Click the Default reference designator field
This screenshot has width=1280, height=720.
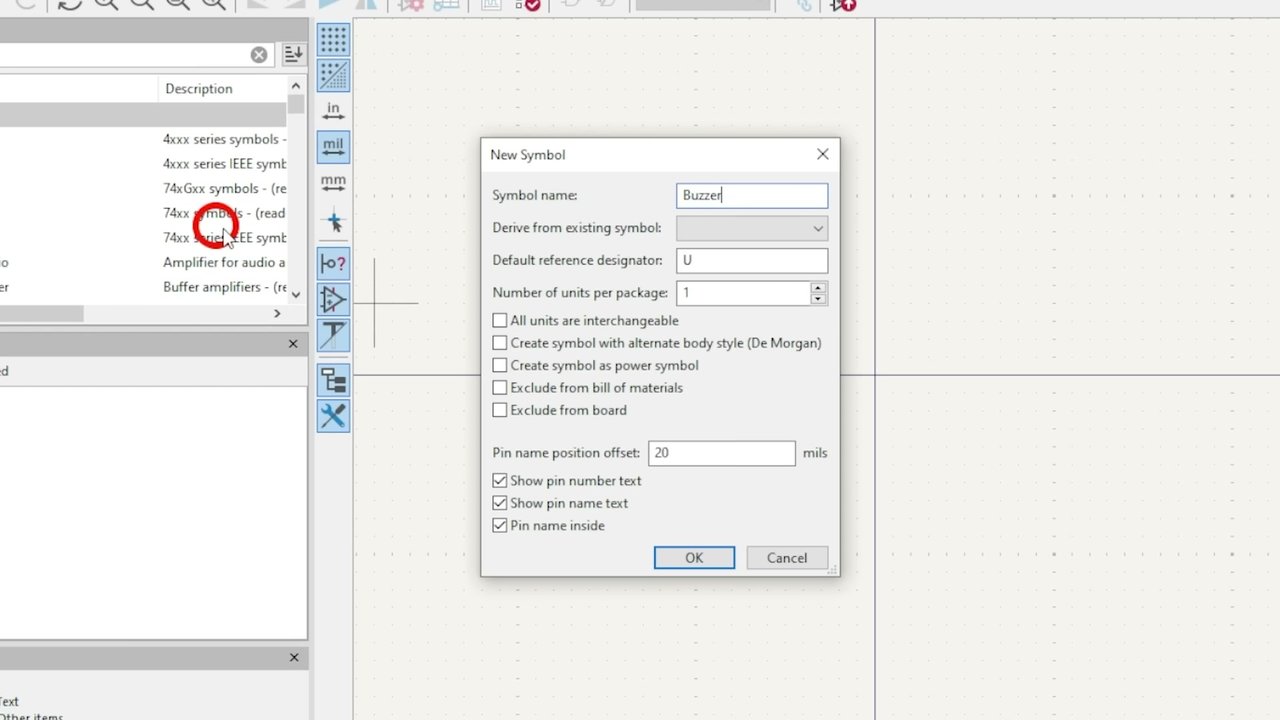click(x=752, y=260)
